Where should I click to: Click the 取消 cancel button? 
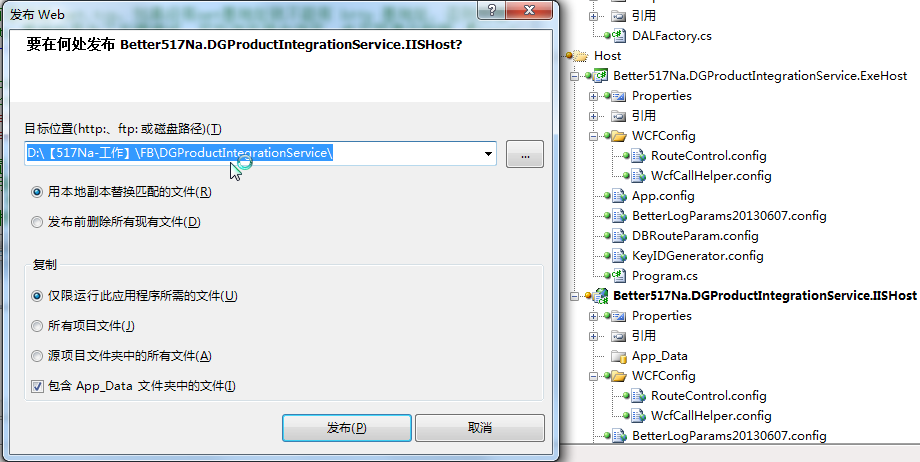(x=480, y=428)
